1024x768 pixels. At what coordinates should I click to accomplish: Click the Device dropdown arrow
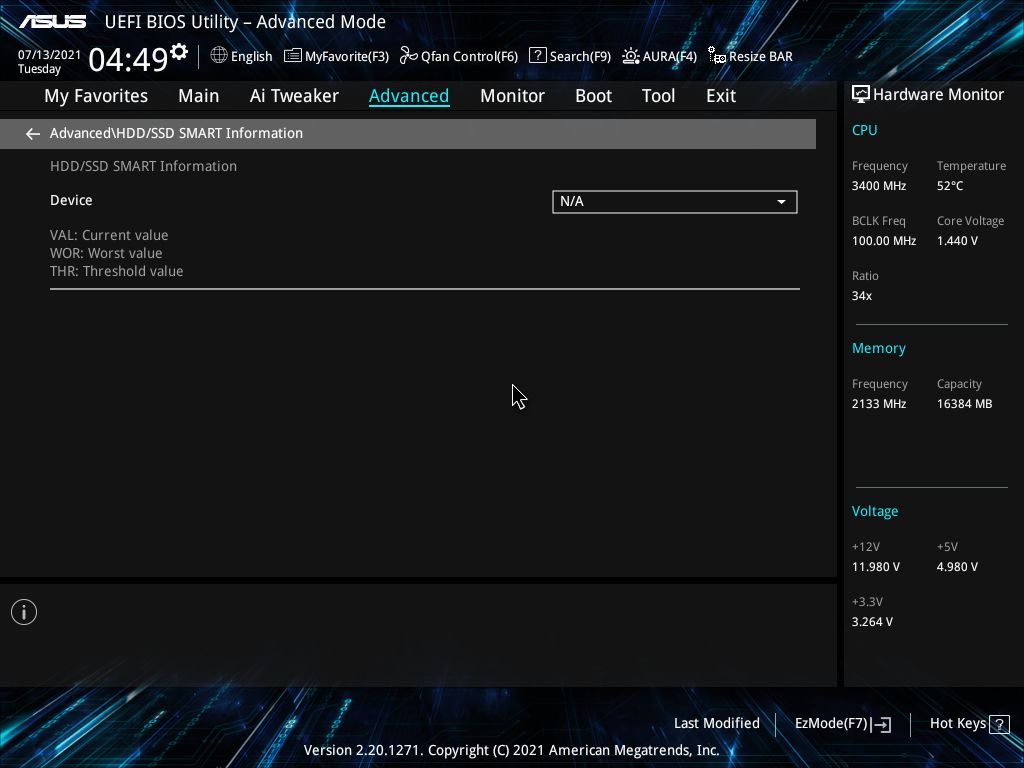(781, 202)
